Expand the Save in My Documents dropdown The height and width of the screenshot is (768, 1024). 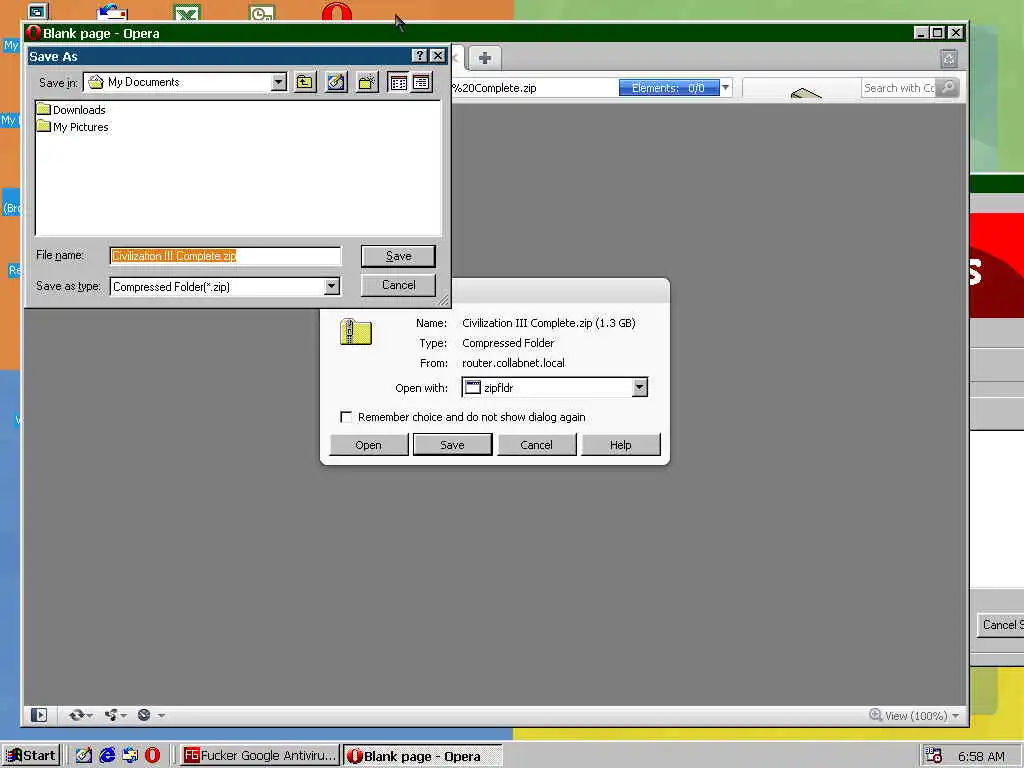[x=279, y=82]
